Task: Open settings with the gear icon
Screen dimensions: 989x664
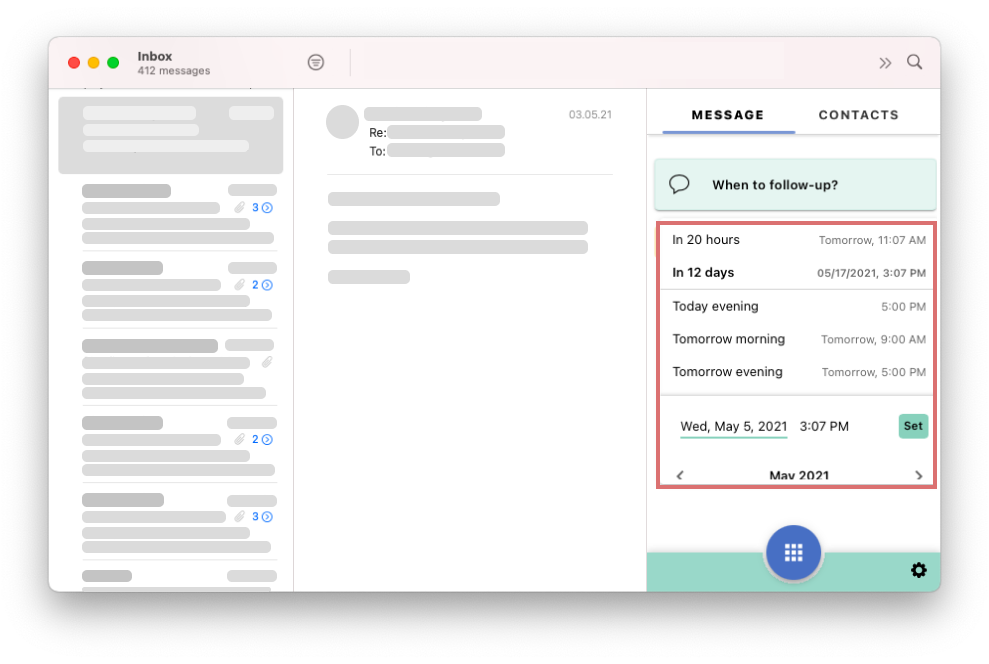Action: [x=919, y=570]
